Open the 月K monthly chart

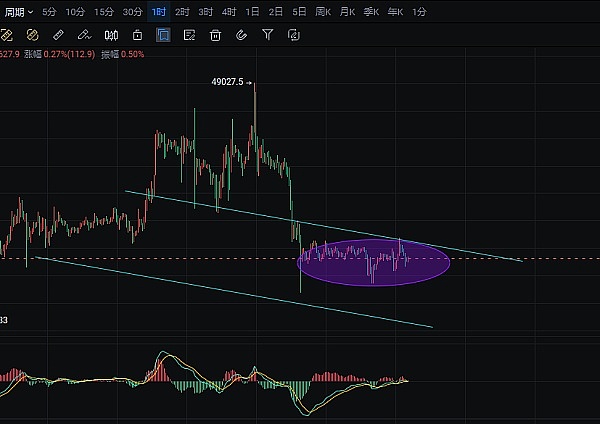pyautogui.click(x=347, y=12)
